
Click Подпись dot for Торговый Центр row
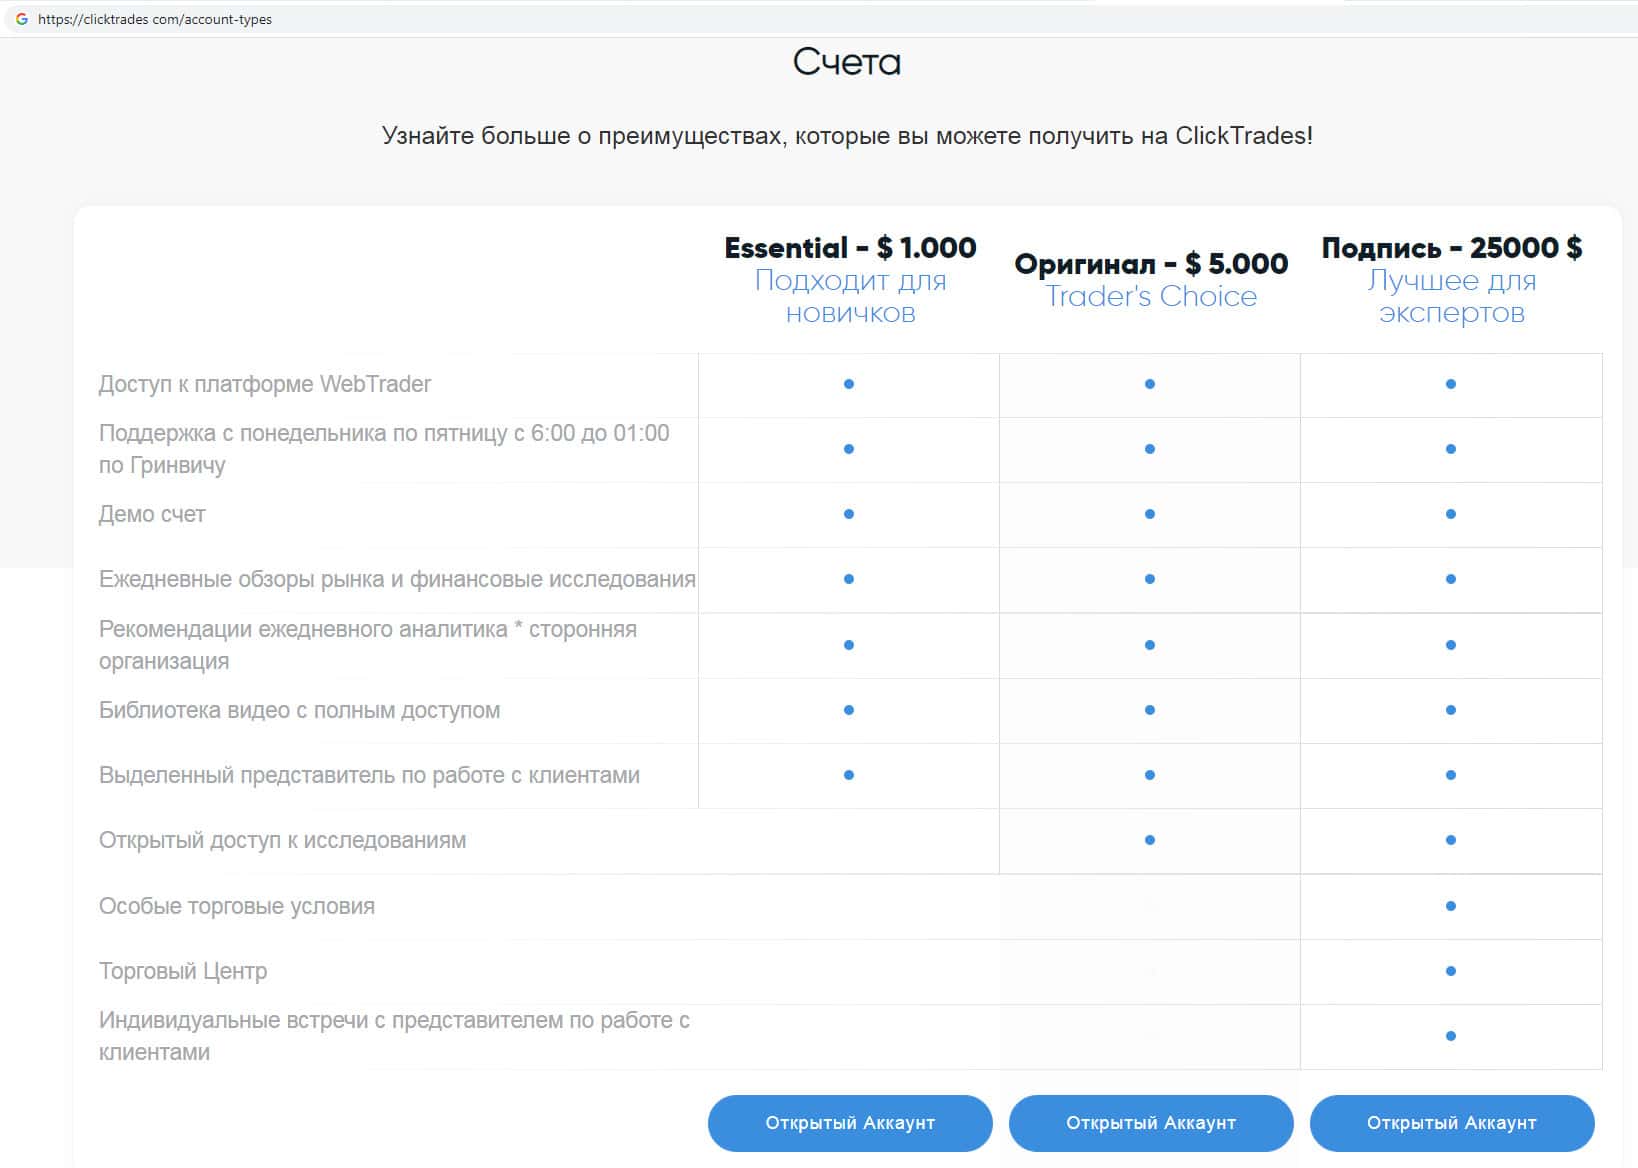point(1451,971)
